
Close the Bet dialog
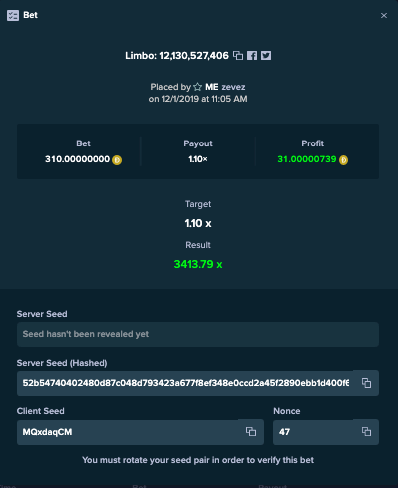[384, 16]
